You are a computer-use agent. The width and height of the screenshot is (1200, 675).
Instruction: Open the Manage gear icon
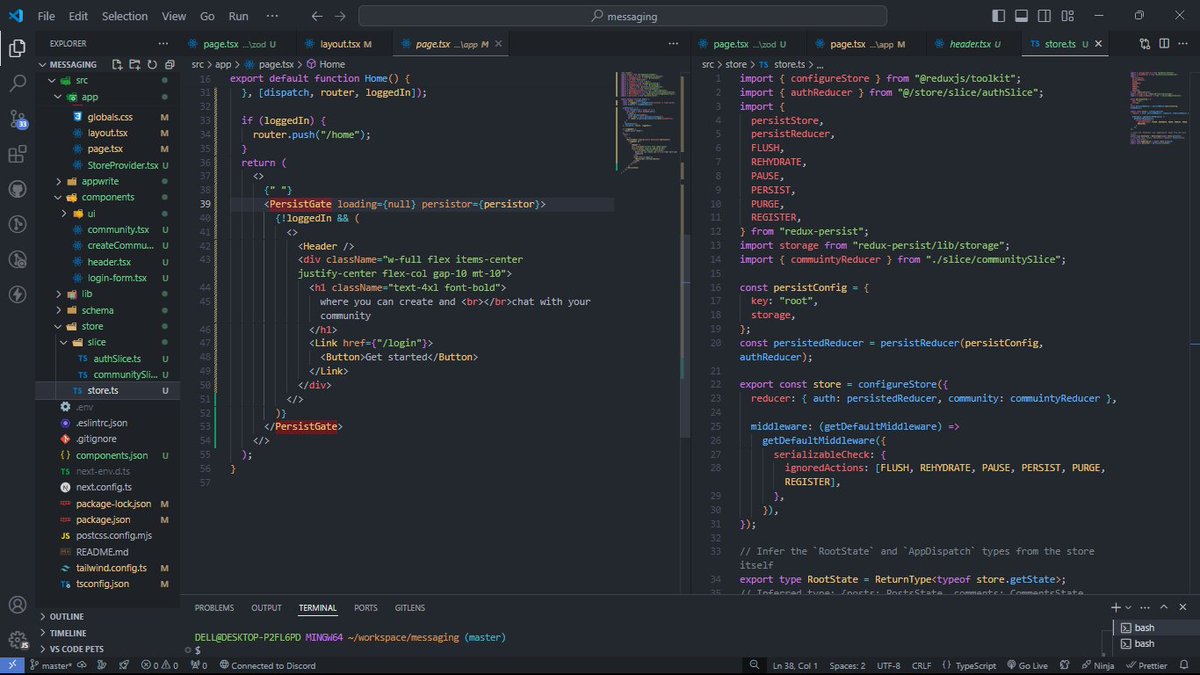pos(17,640)
